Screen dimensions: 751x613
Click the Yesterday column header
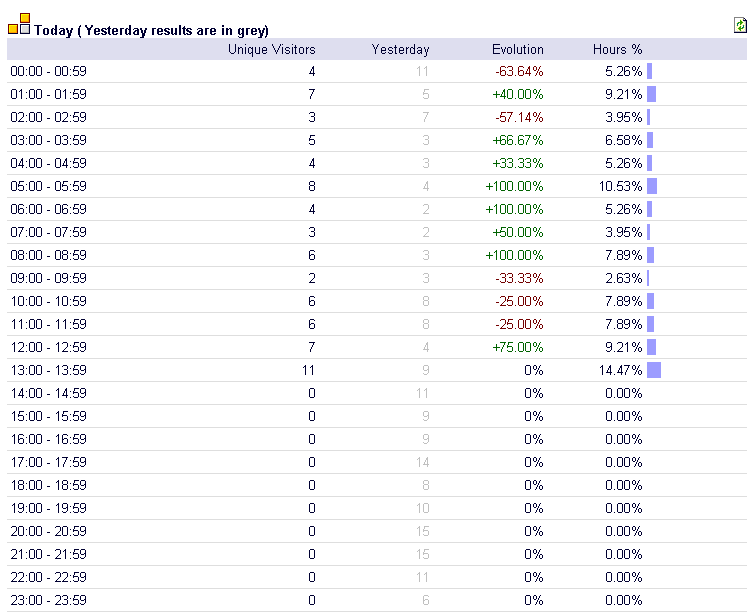400,49
